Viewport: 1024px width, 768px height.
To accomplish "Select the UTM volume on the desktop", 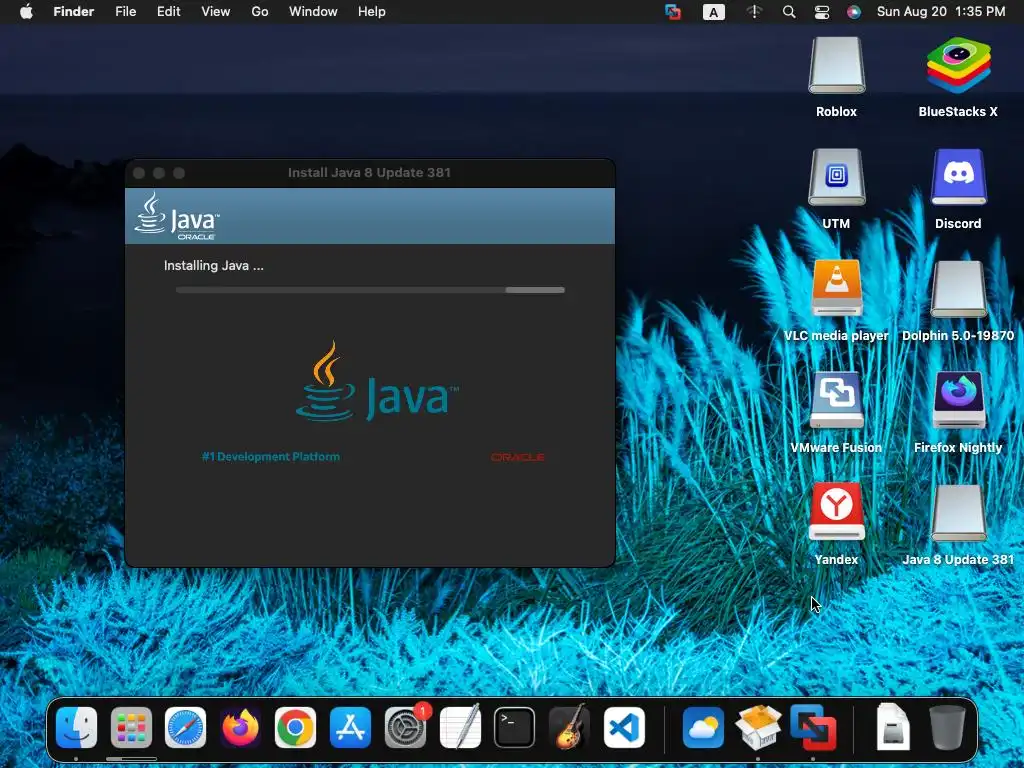I will click(x=836, y=178).
